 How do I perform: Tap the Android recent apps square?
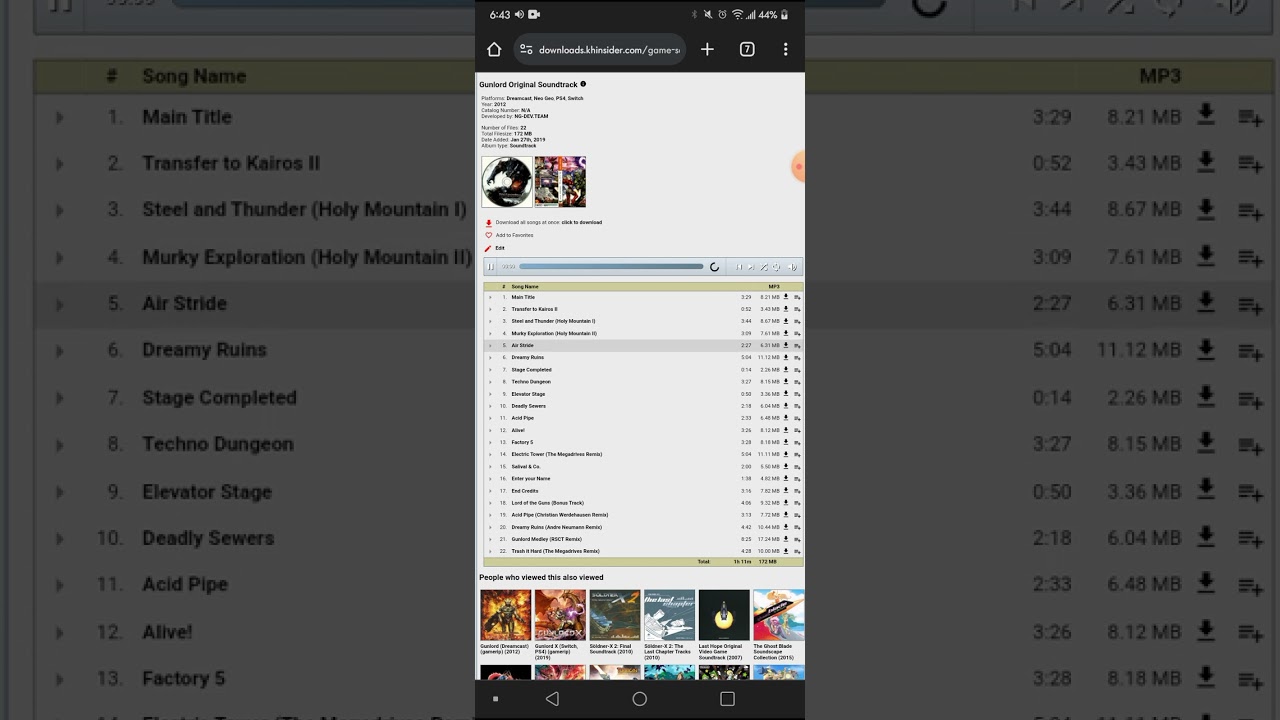point(727,699)
